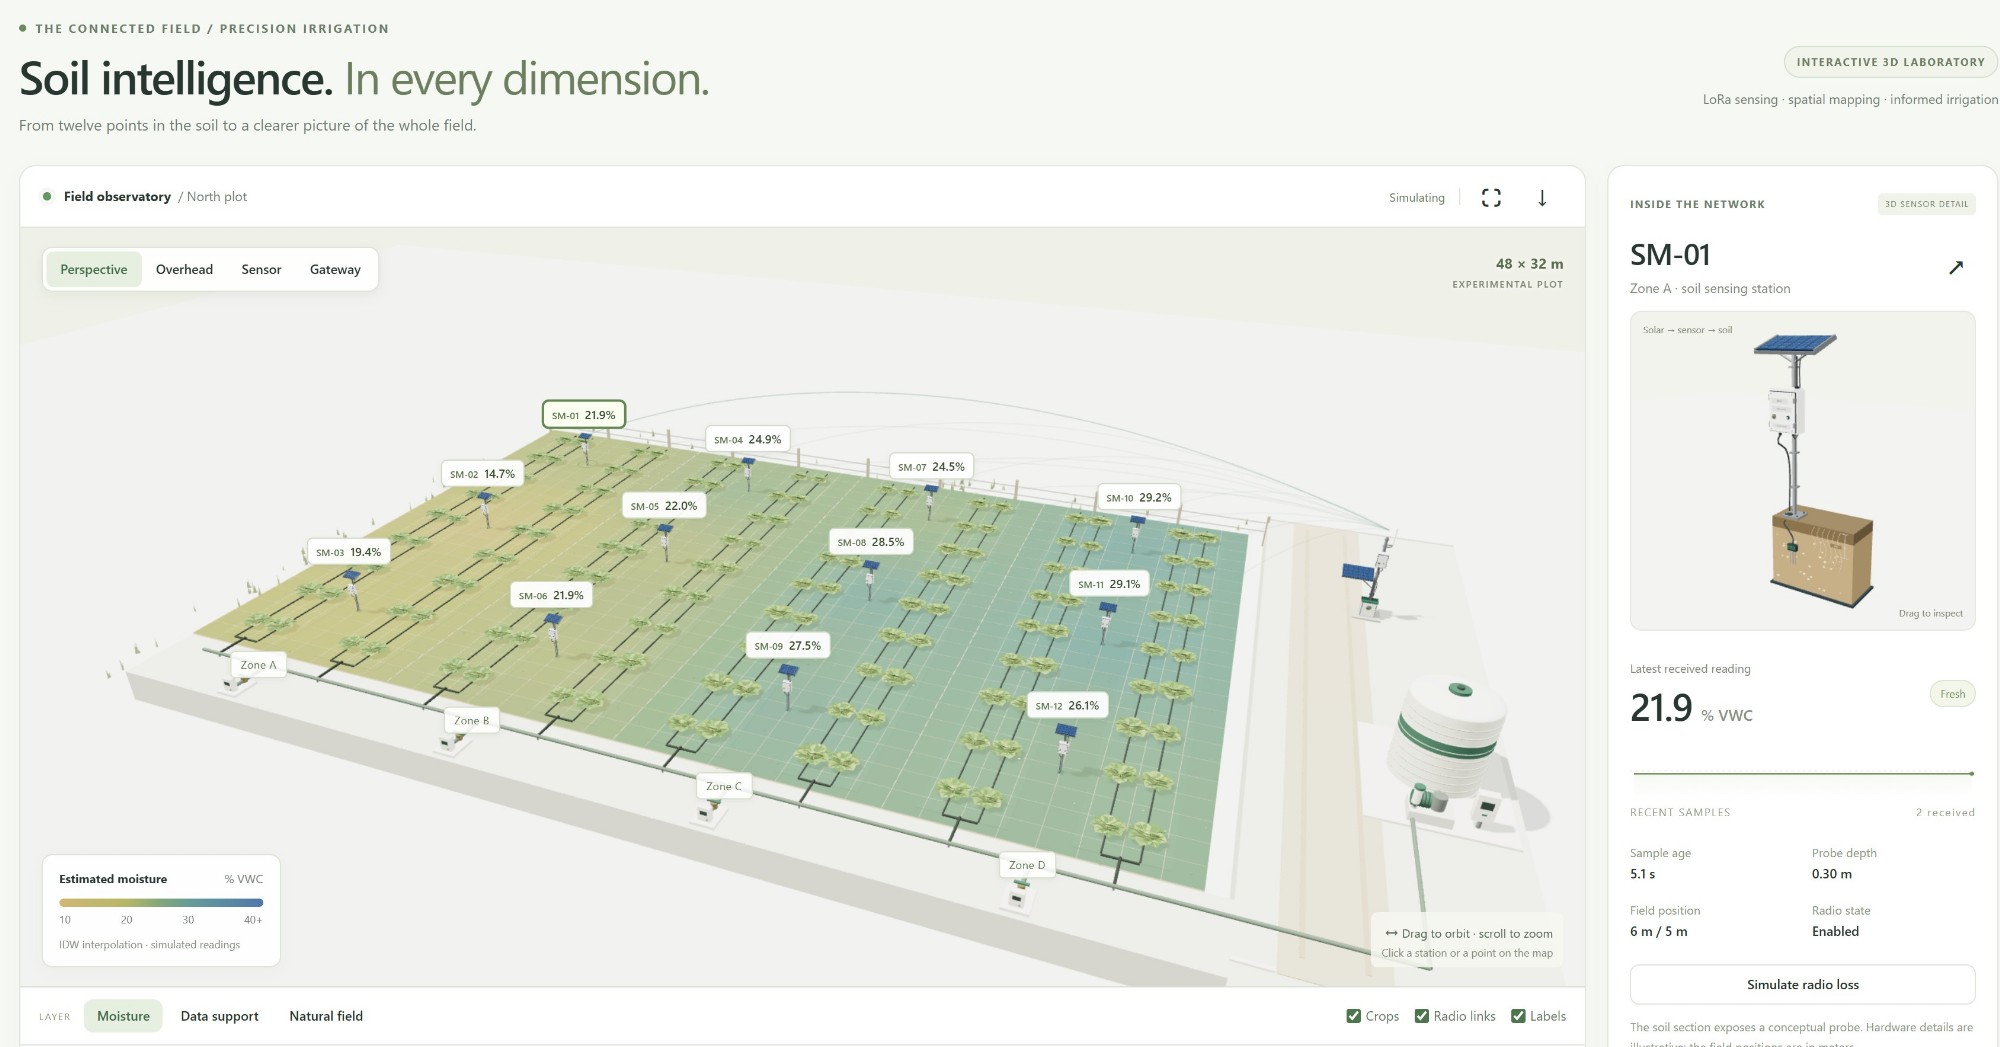Select sensor station SM-09 label
2000x1047 pixels.
click(787, 646)
